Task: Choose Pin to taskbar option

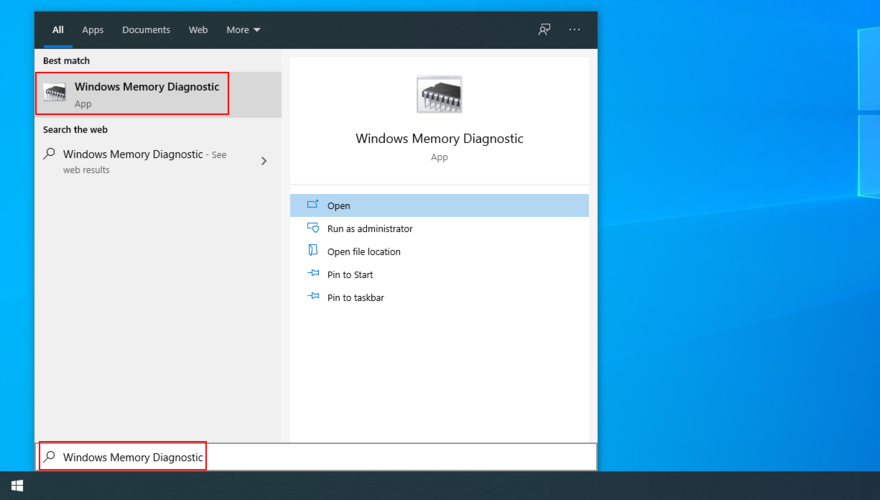Action: (355, 298)
